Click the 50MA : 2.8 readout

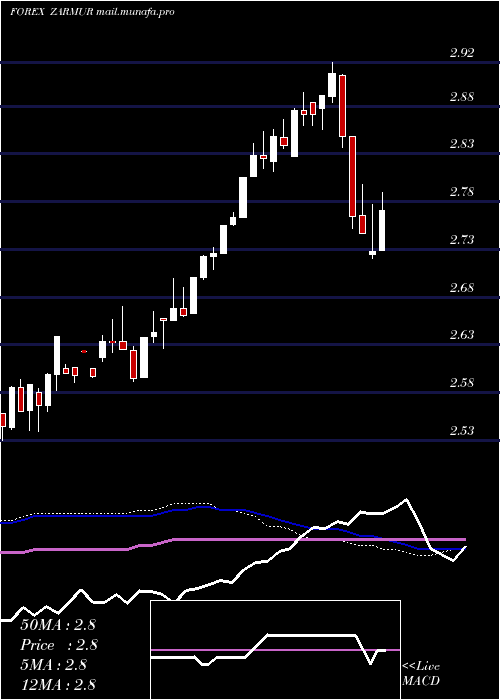click(x=58, y=625)
